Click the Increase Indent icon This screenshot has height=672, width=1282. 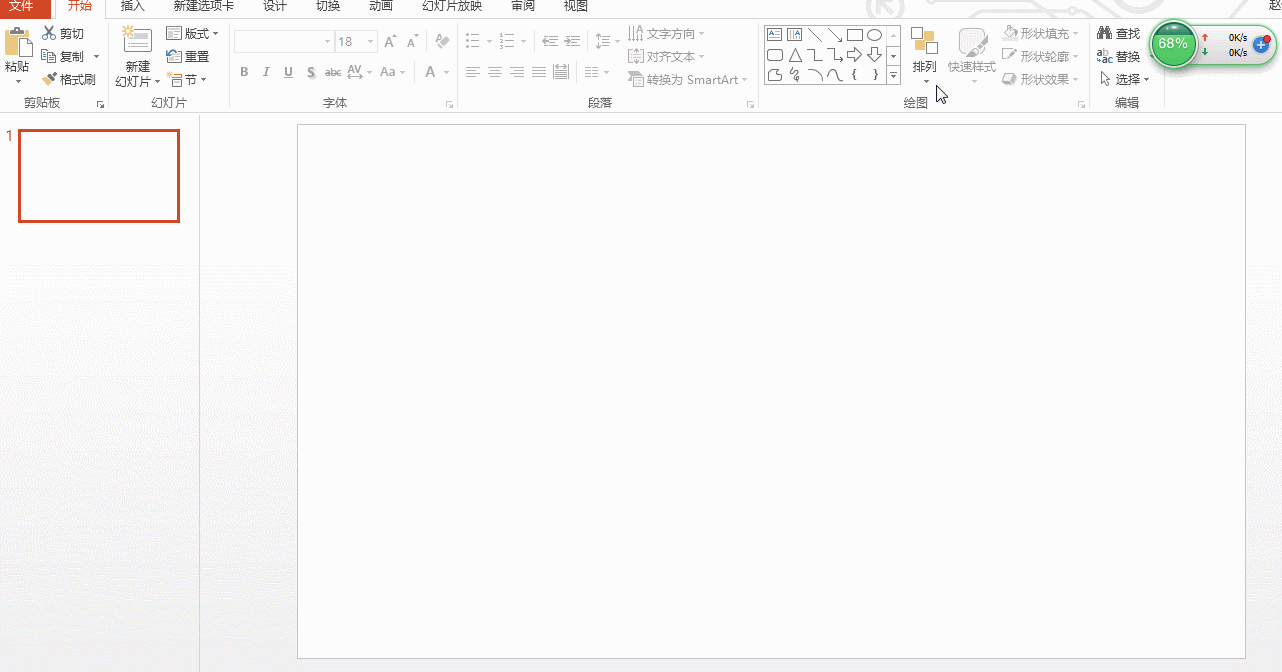click(573, 42)
